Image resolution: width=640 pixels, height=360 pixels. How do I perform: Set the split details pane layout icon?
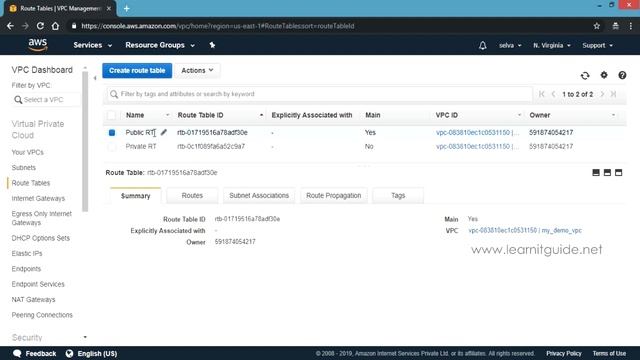click(x=607, y=173)
